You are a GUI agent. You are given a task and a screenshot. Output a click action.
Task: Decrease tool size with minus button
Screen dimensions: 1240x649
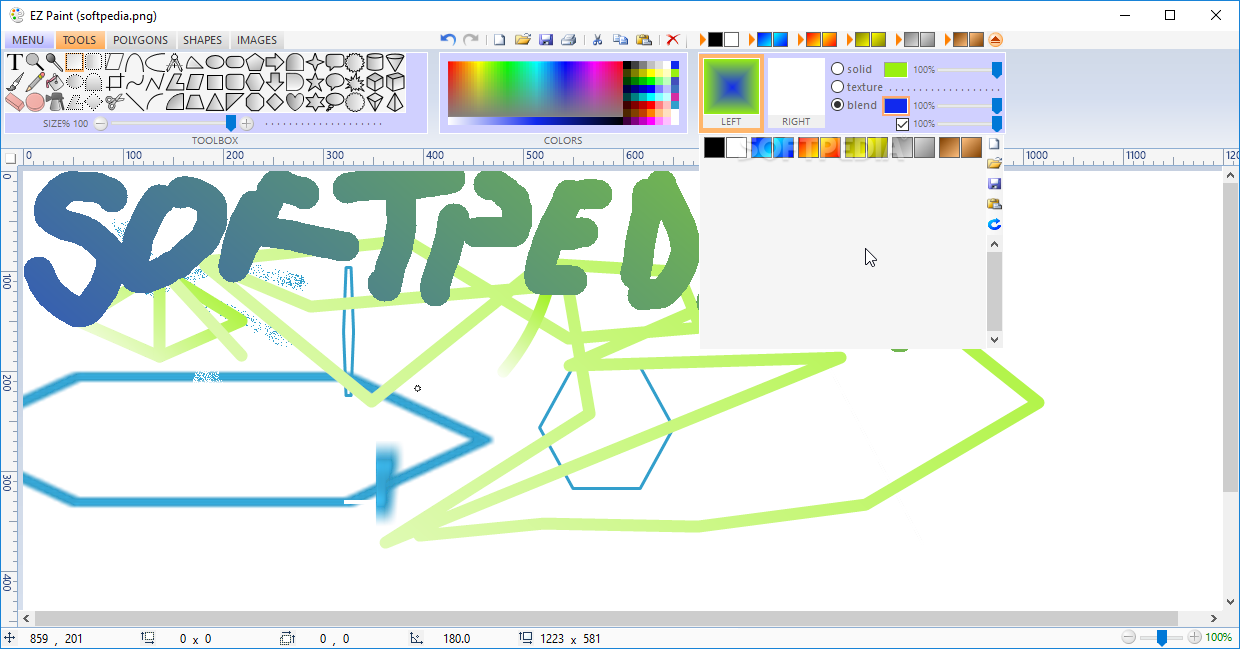pos(101,123)
